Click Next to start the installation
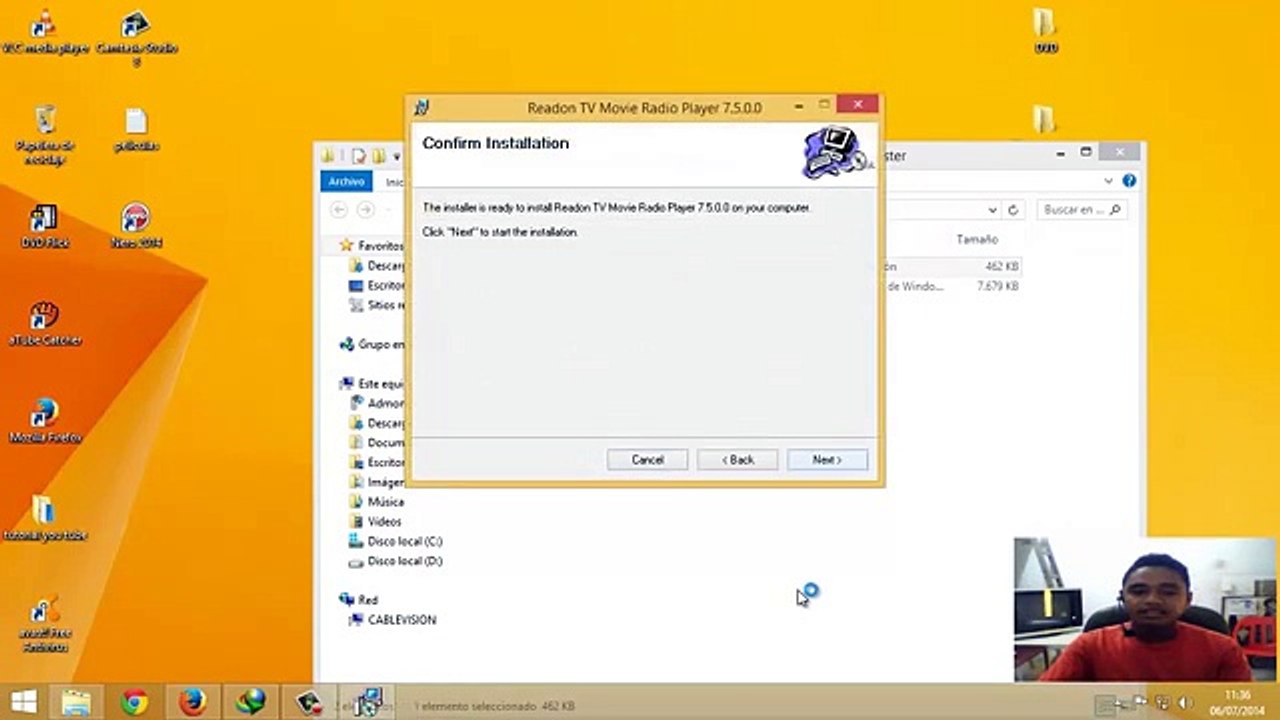Image resolution: width=1280 pixels, height=720 pixels. [827, 460]
